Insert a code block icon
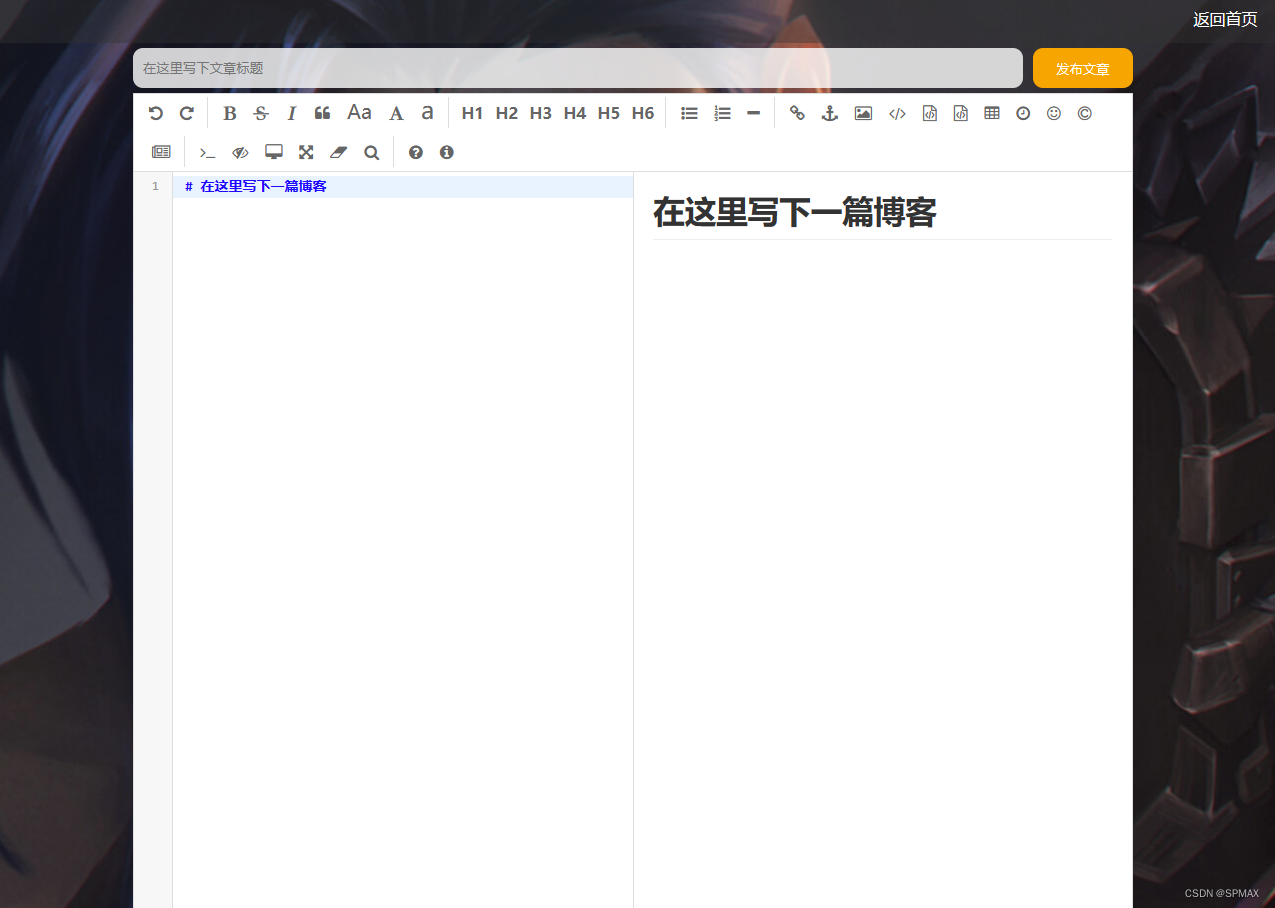Image resolution: width=1275 pixels, height=908 pixels. [961, 113]
